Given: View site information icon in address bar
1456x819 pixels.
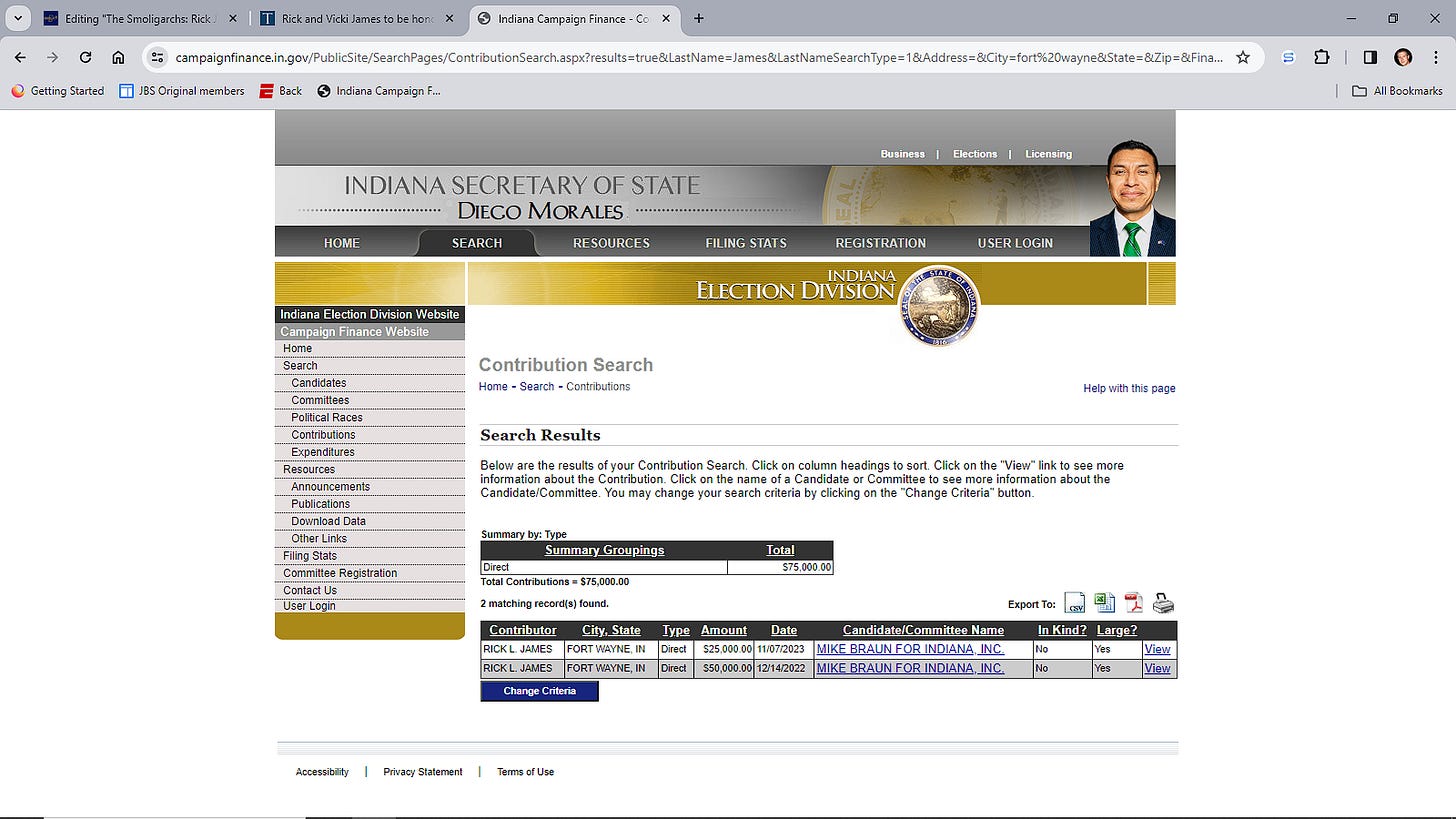Looking at the screenshot, I should tap(157, 57).
